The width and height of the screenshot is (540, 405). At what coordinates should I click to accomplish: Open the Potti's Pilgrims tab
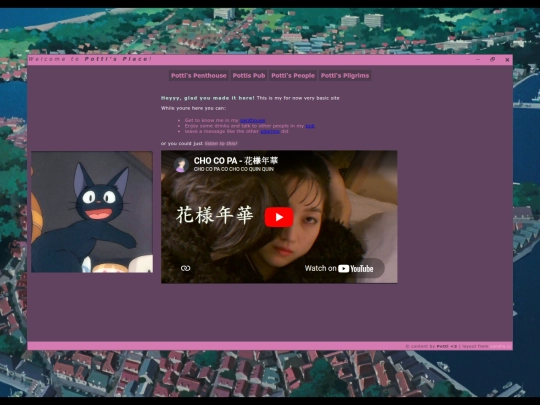345,75
